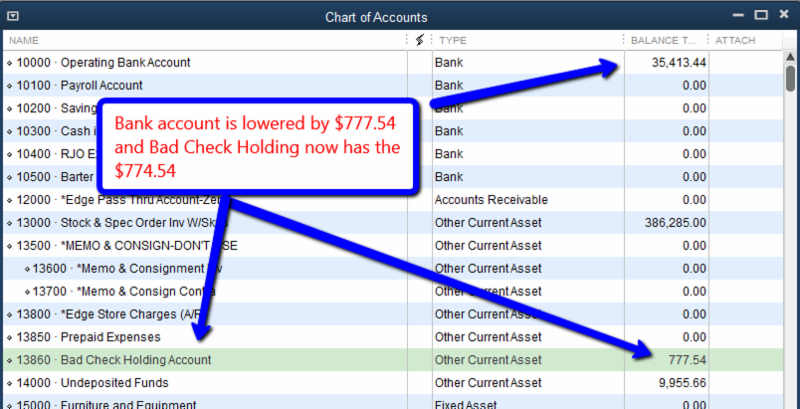Click the lightning bolt online status column header
The image size is (800, 409).
419,40
